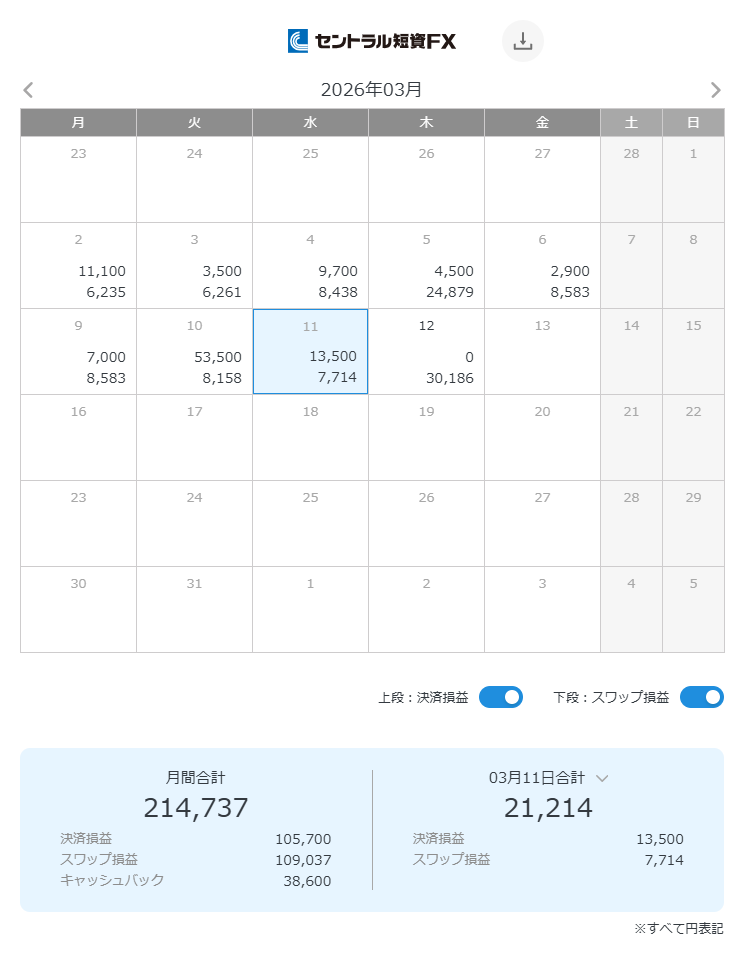Click the 金 weekday column header
The image size is (744, 957).
[x=542, y=123]
